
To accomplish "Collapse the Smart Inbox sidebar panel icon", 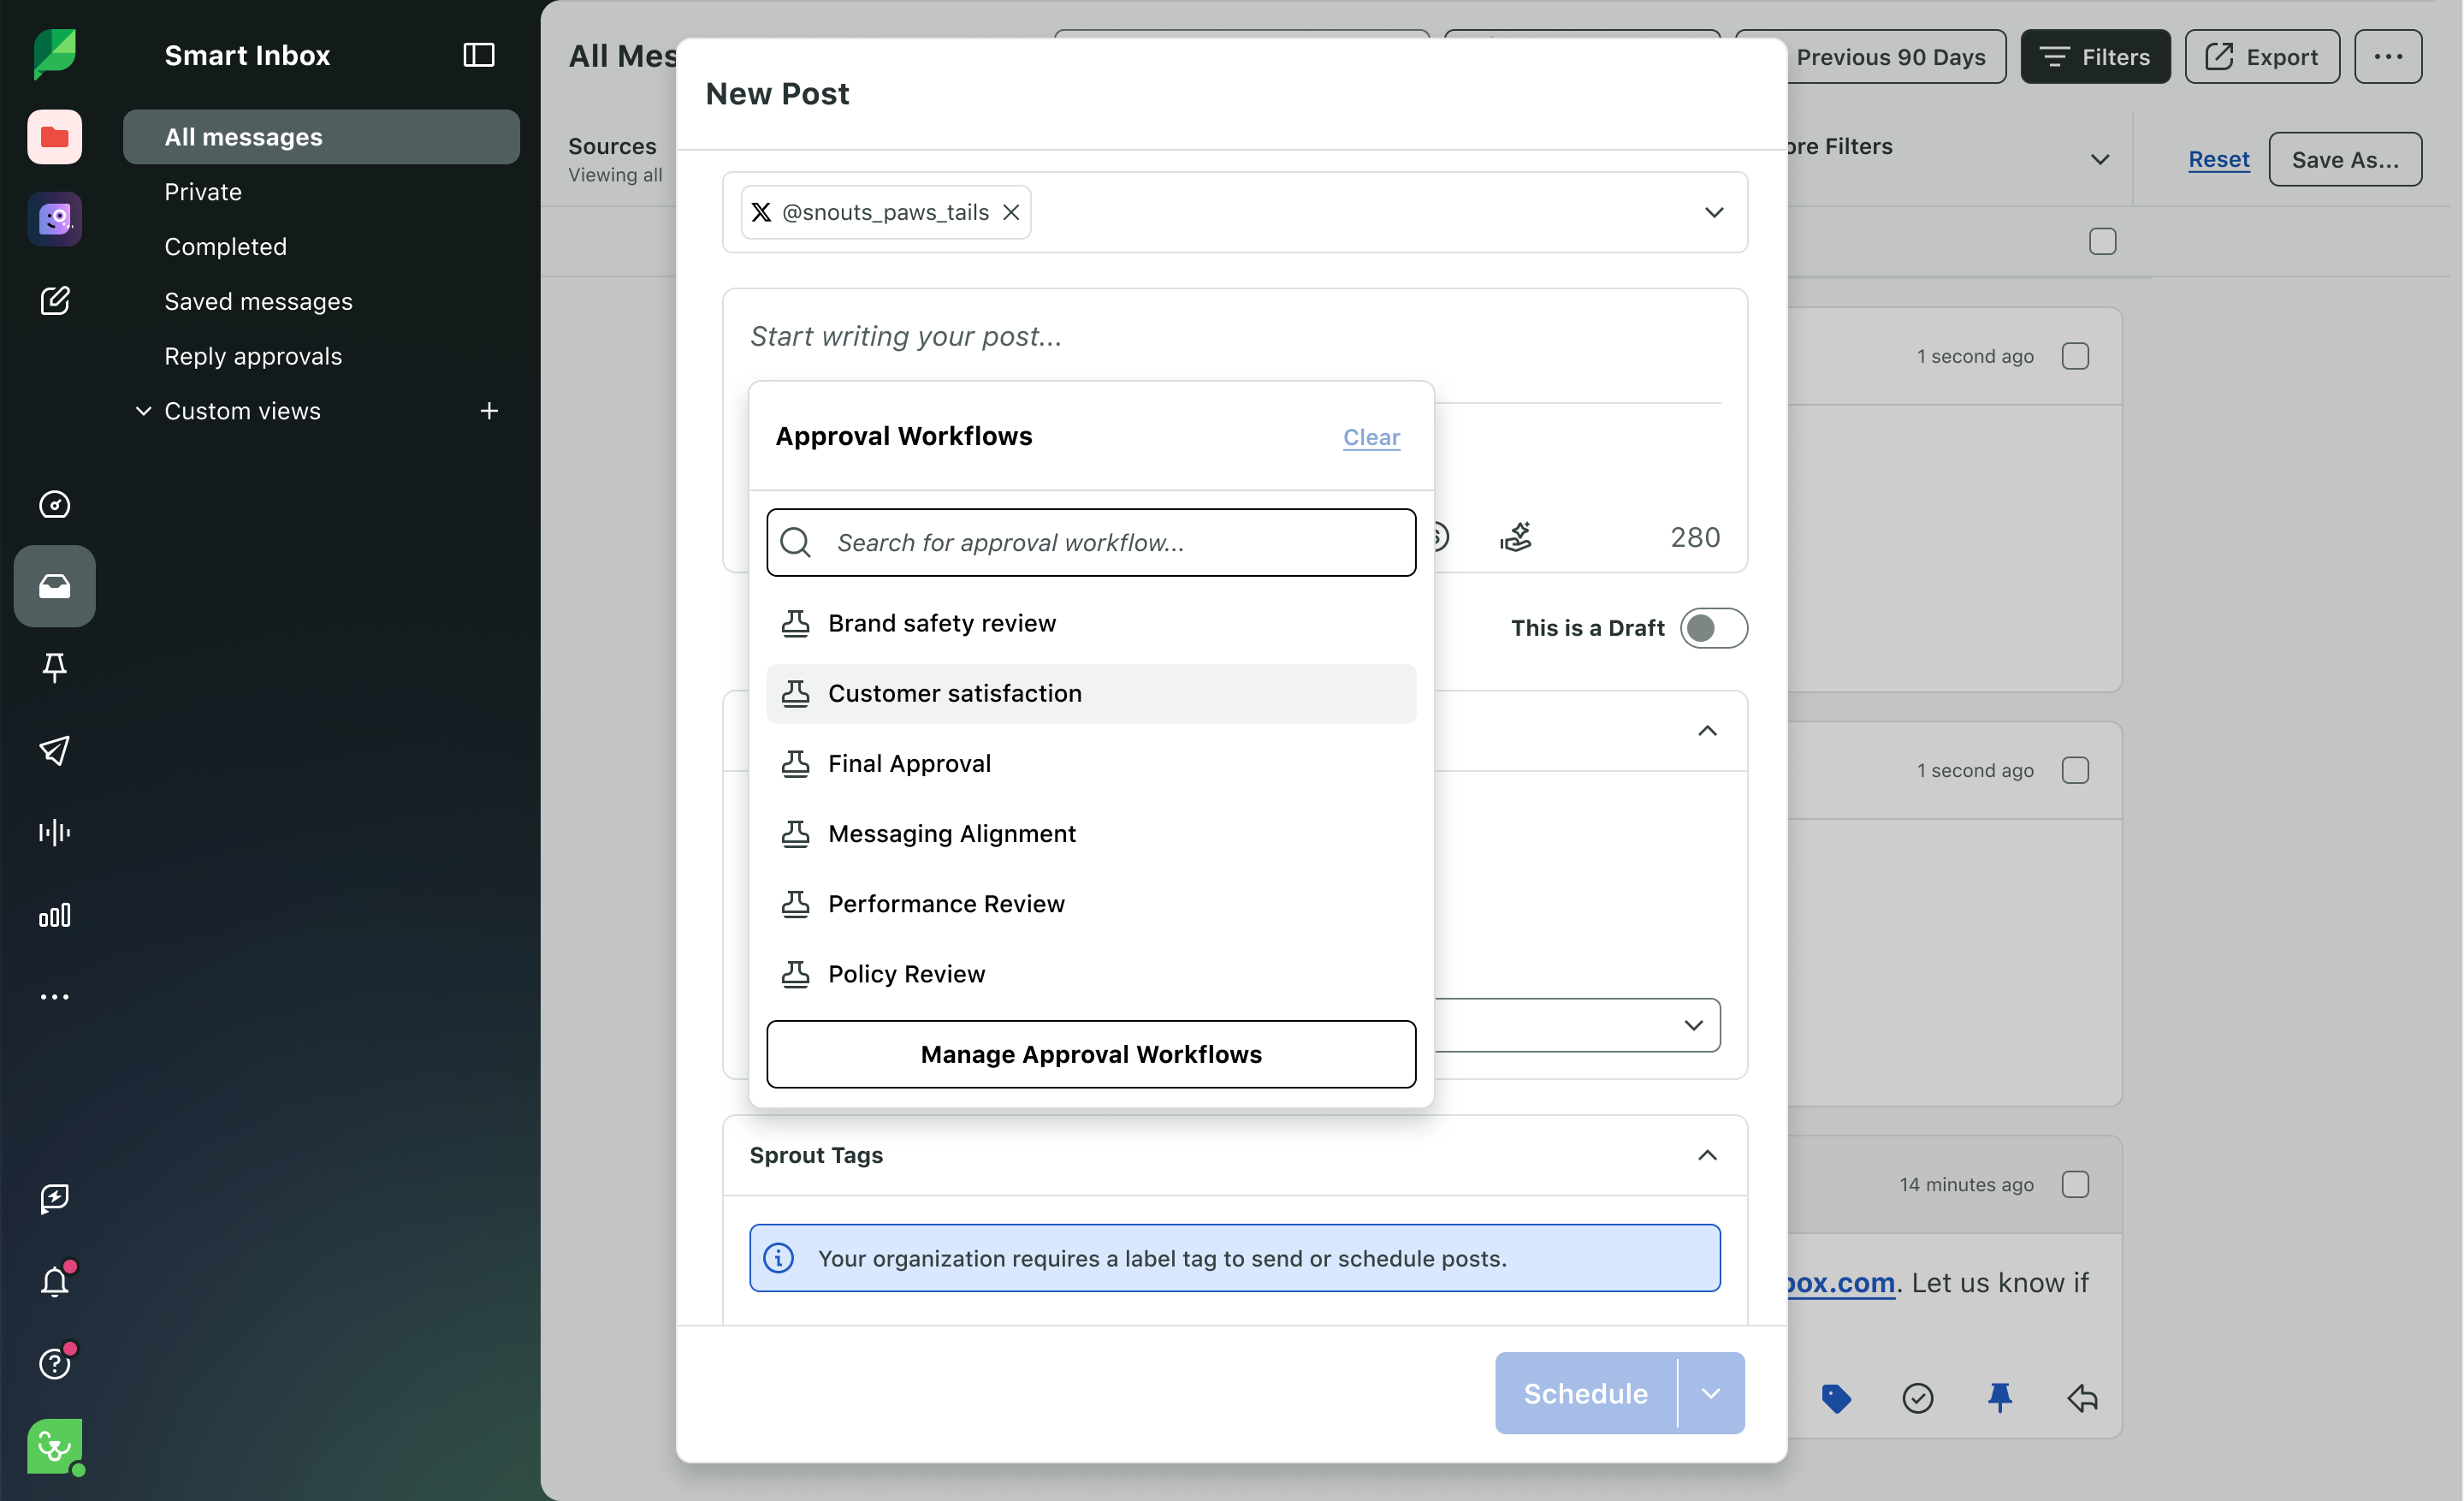I will point(478,55).
